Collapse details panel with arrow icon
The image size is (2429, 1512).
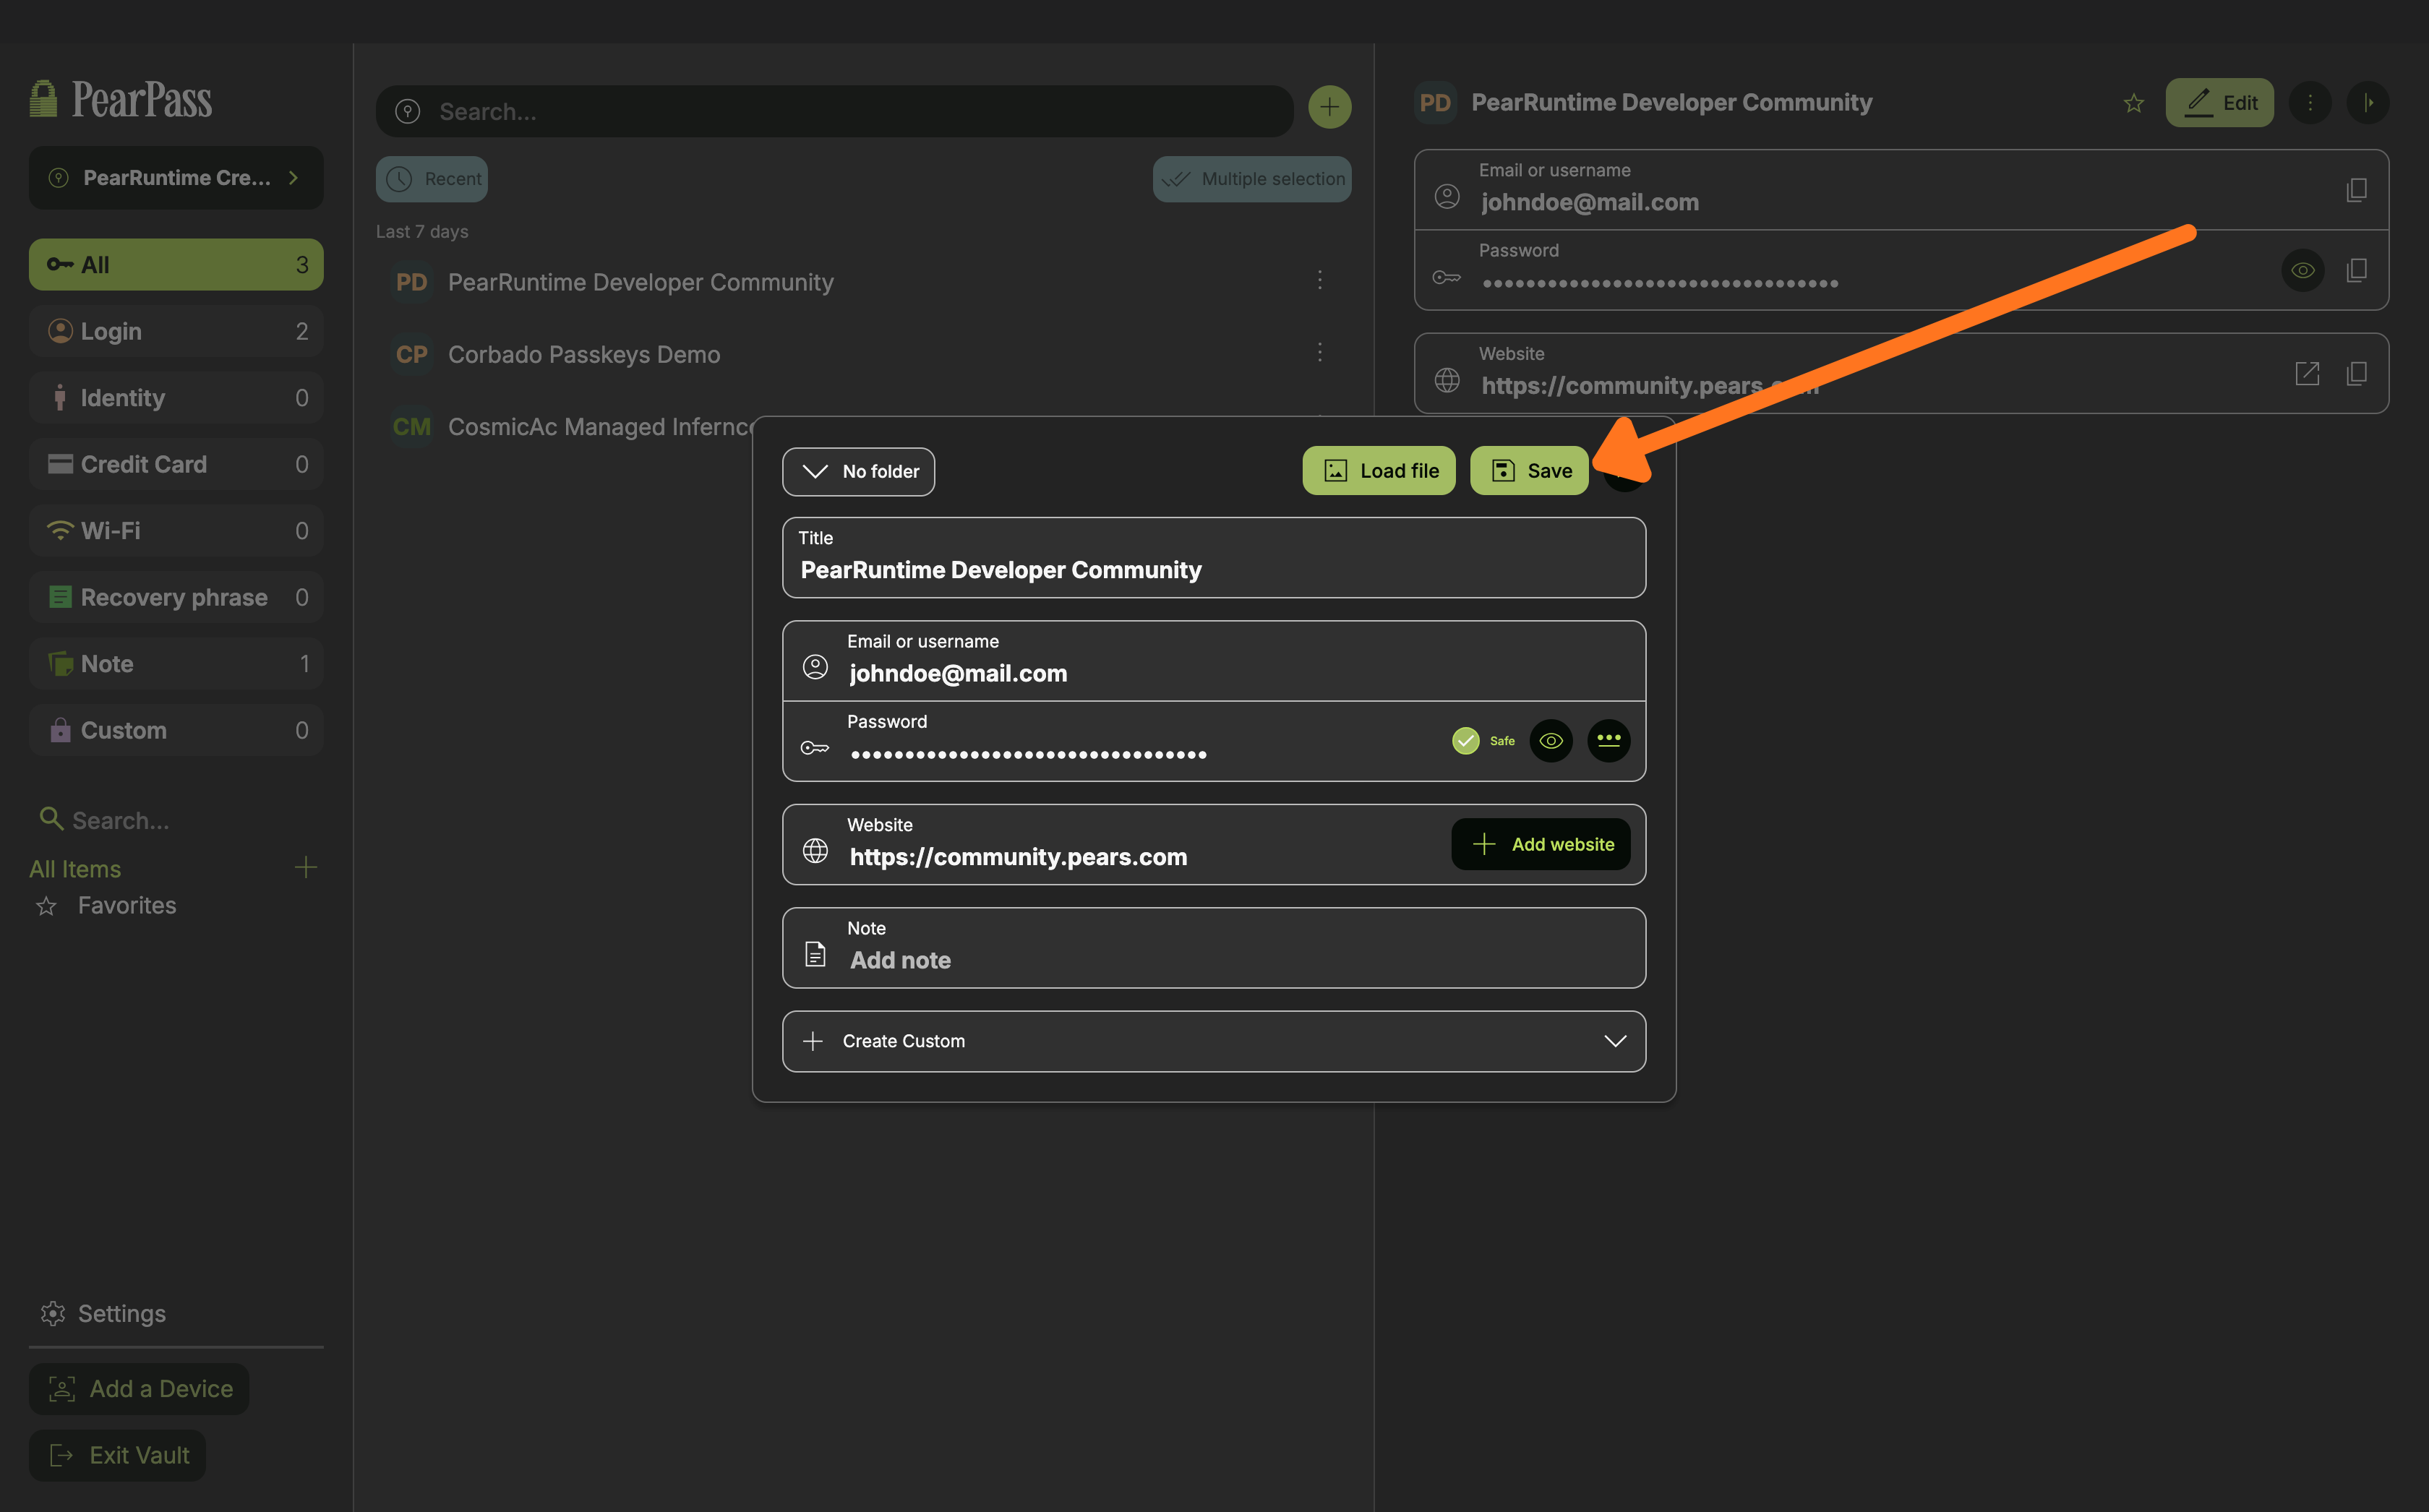point(2367,103)
